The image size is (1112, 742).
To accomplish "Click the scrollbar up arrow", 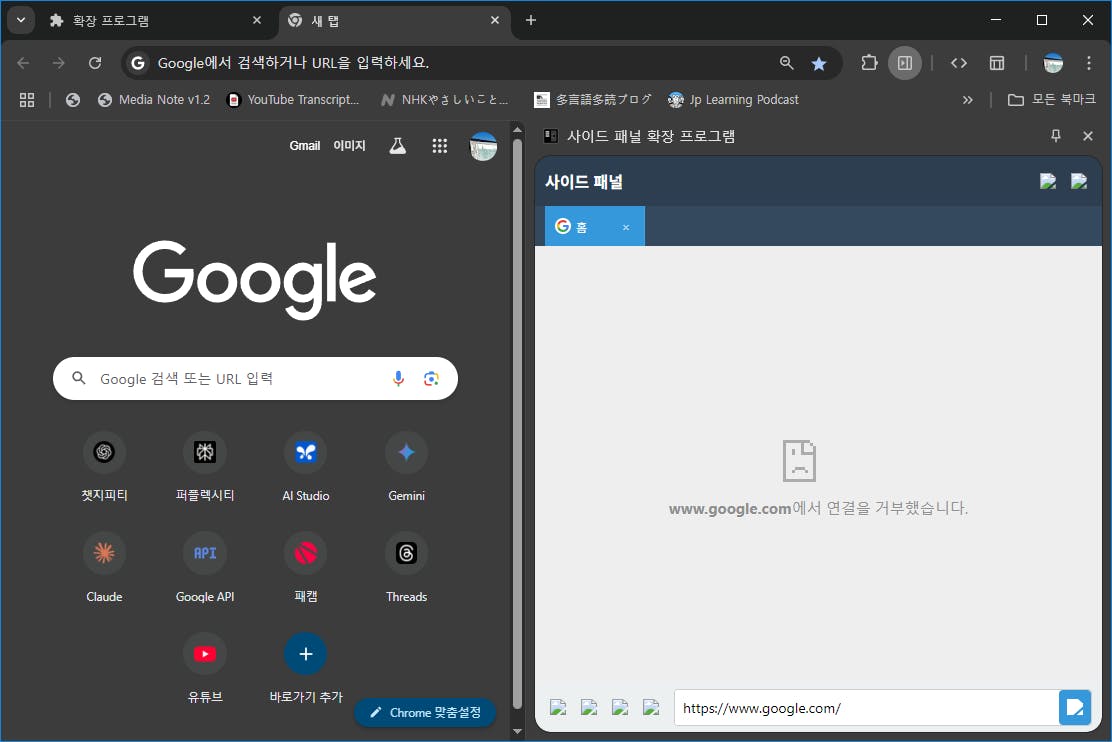I will [517, 130].
